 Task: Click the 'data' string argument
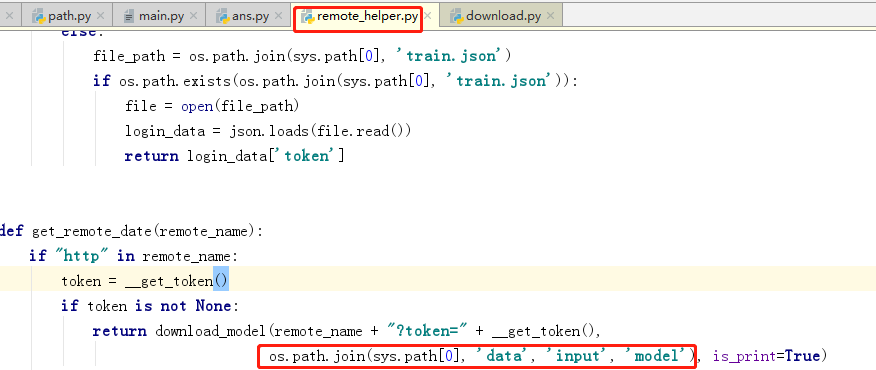click(x=501, y=356)
